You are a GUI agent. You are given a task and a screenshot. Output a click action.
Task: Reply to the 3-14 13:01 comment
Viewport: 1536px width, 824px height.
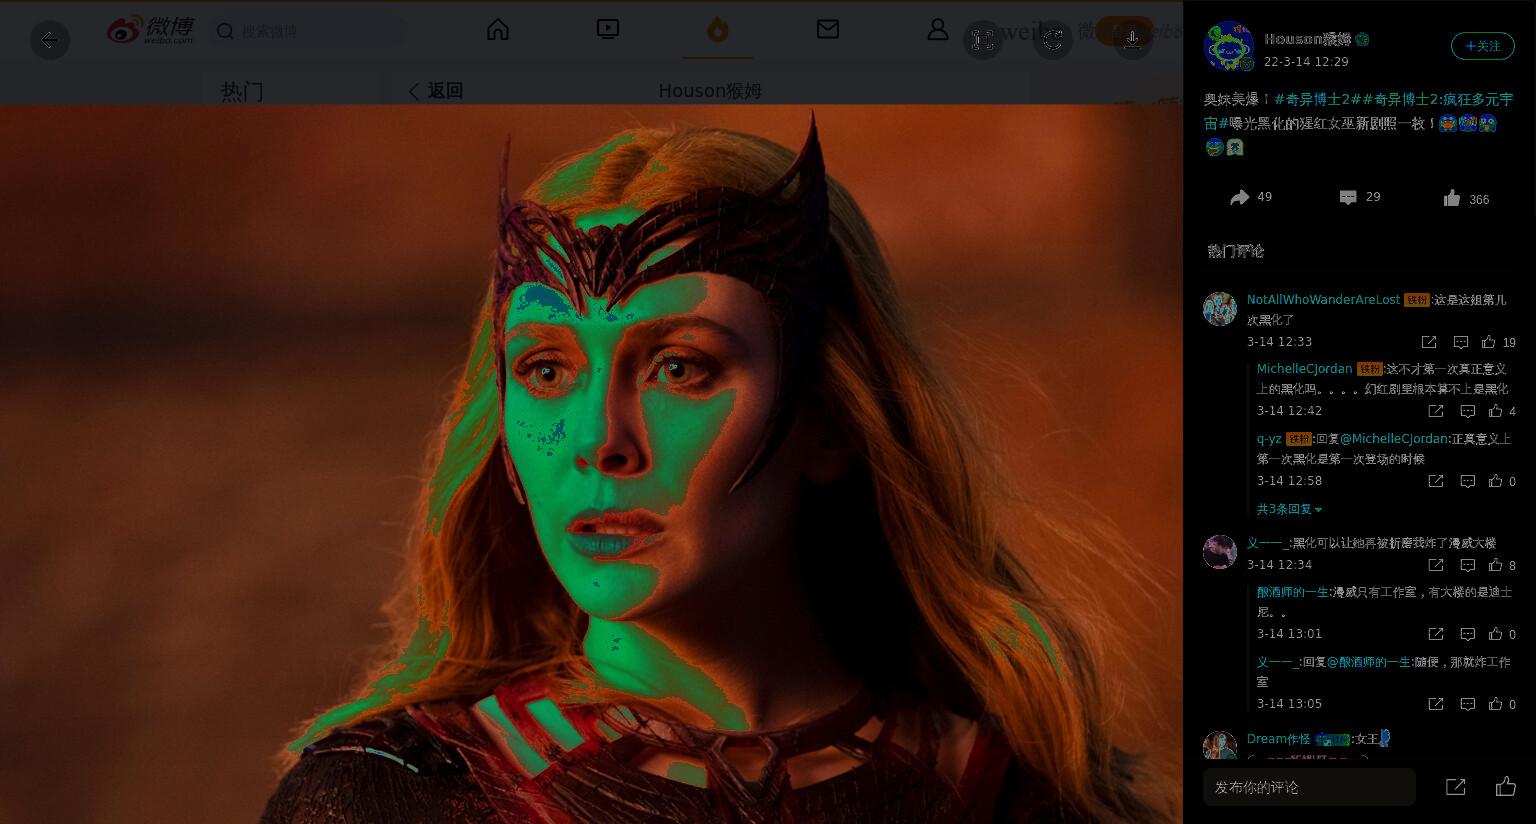1468,634
